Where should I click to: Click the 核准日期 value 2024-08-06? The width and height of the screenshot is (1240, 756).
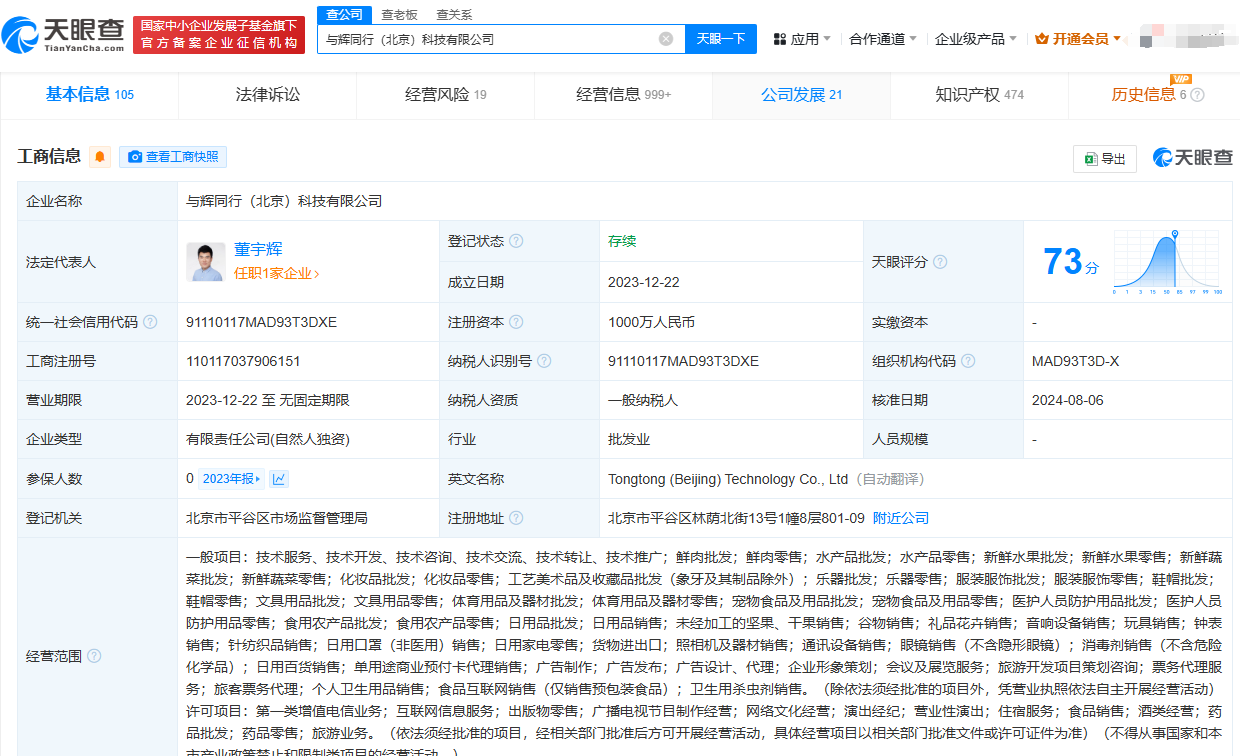[1068, 400]
